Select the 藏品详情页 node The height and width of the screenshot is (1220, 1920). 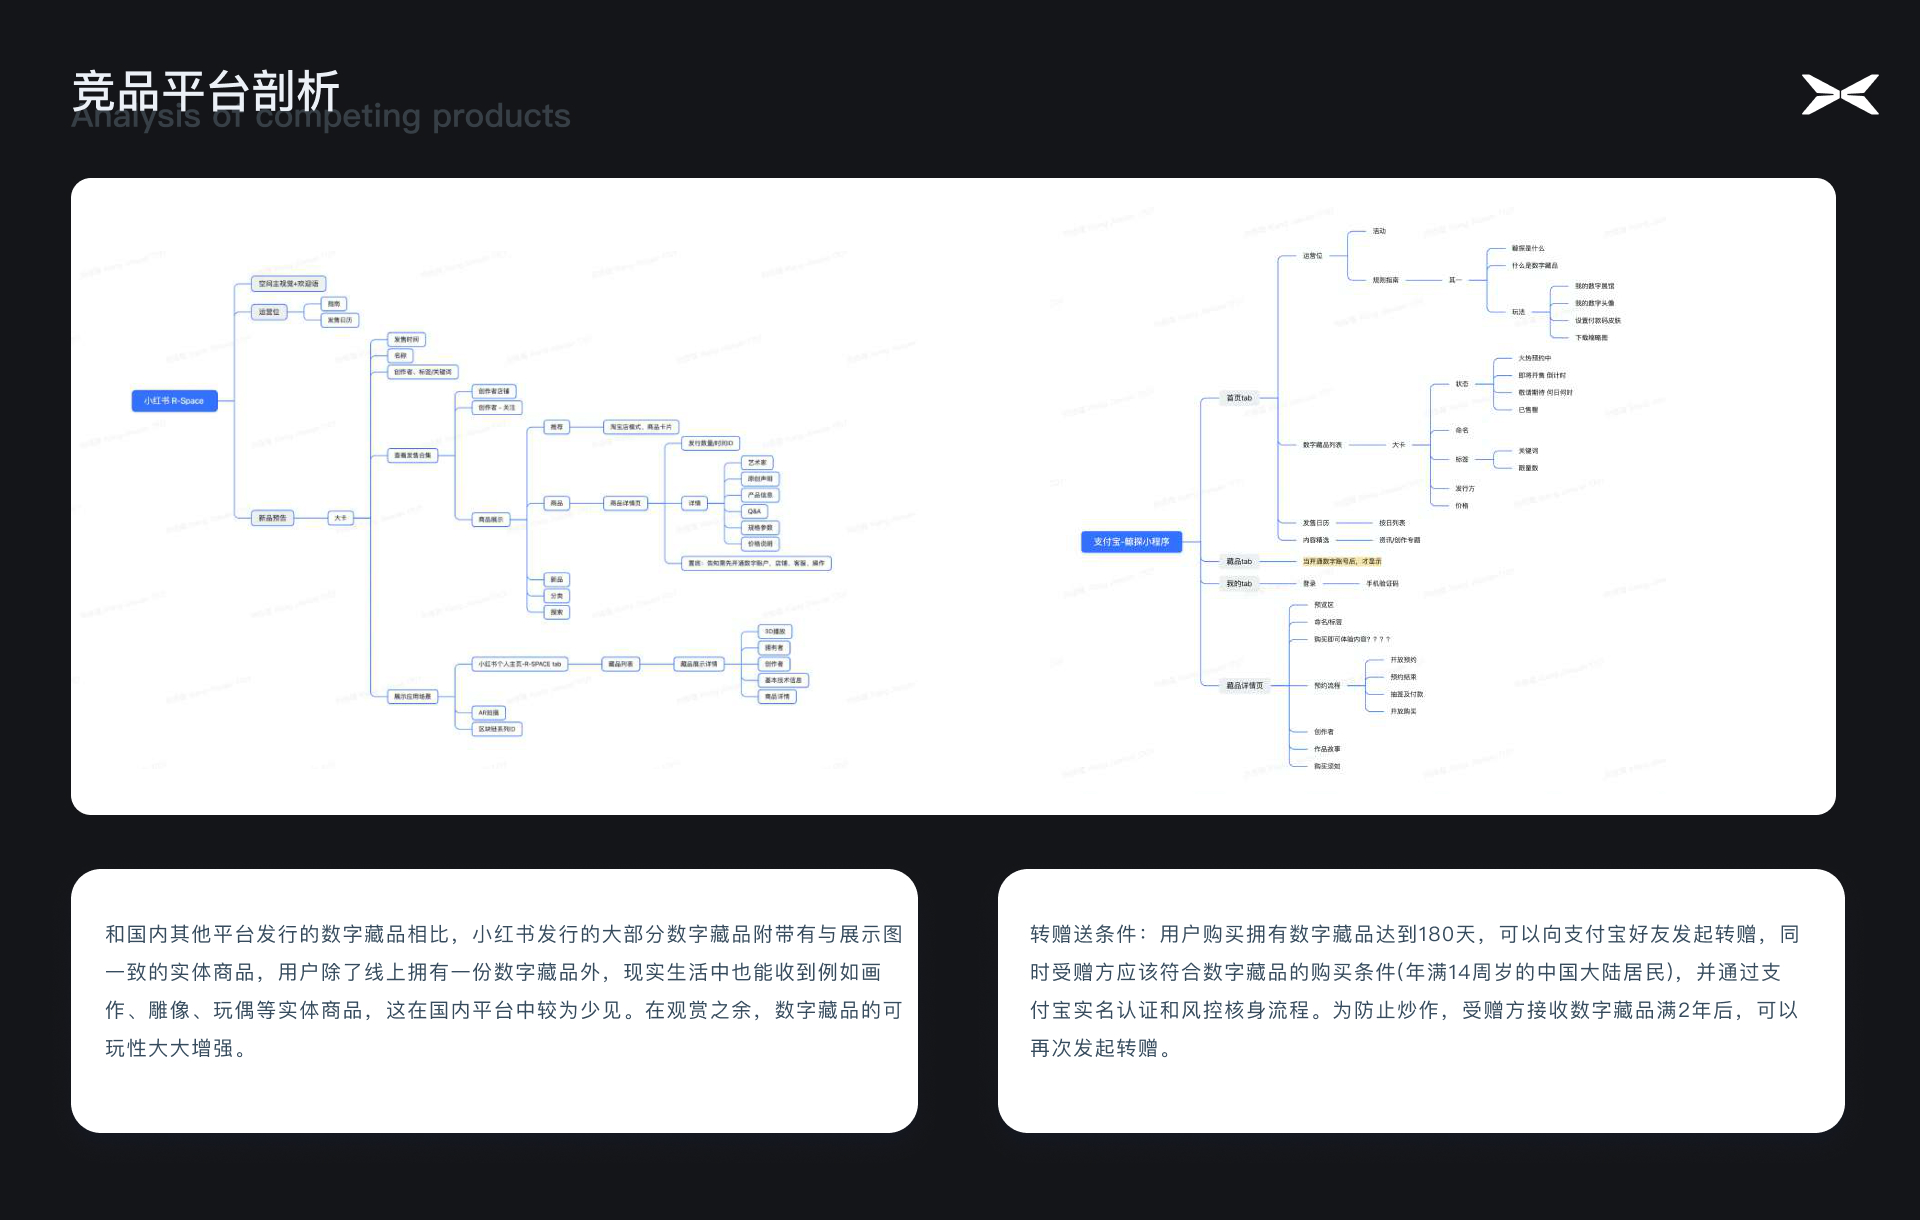pyautogui.click(x=1245, y=686)
